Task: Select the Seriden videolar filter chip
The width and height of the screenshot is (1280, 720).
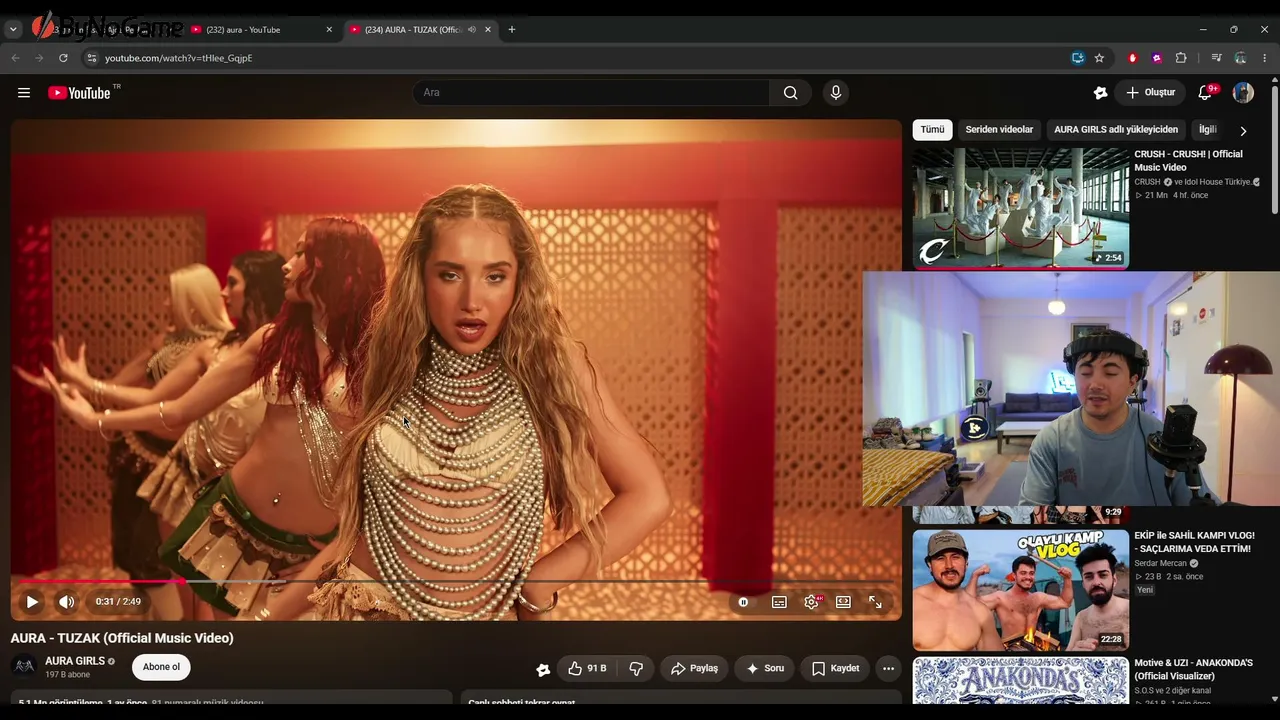Action: point(999,130)
